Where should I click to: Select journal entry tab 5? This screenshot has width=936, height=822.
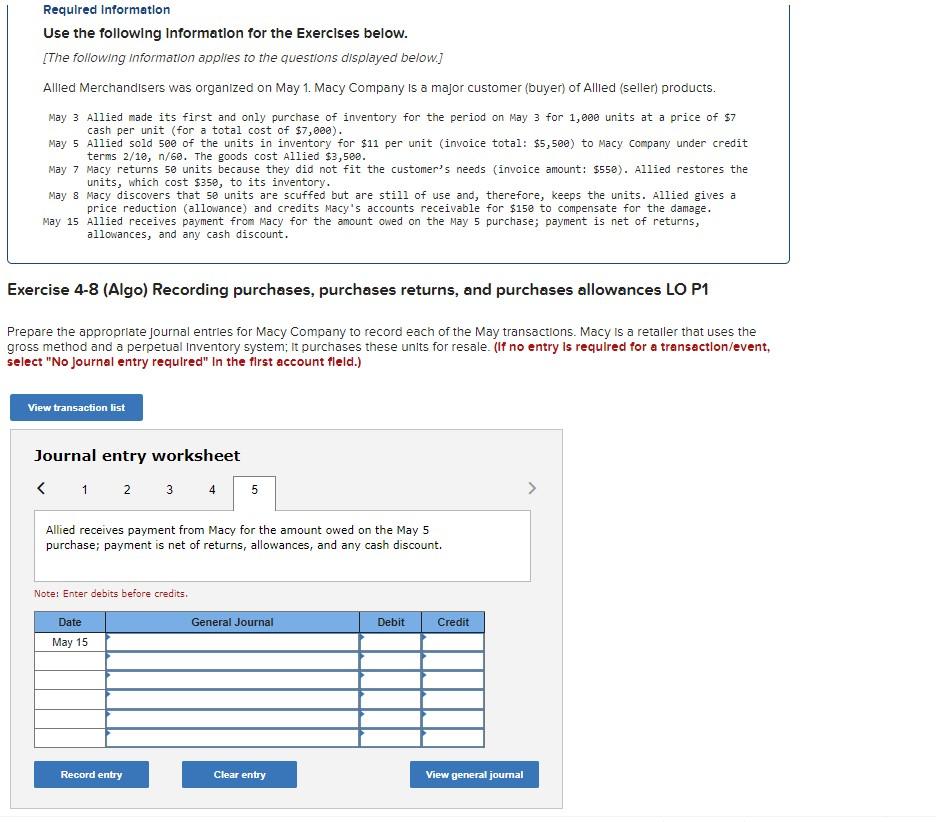click(x=254, y=492)
